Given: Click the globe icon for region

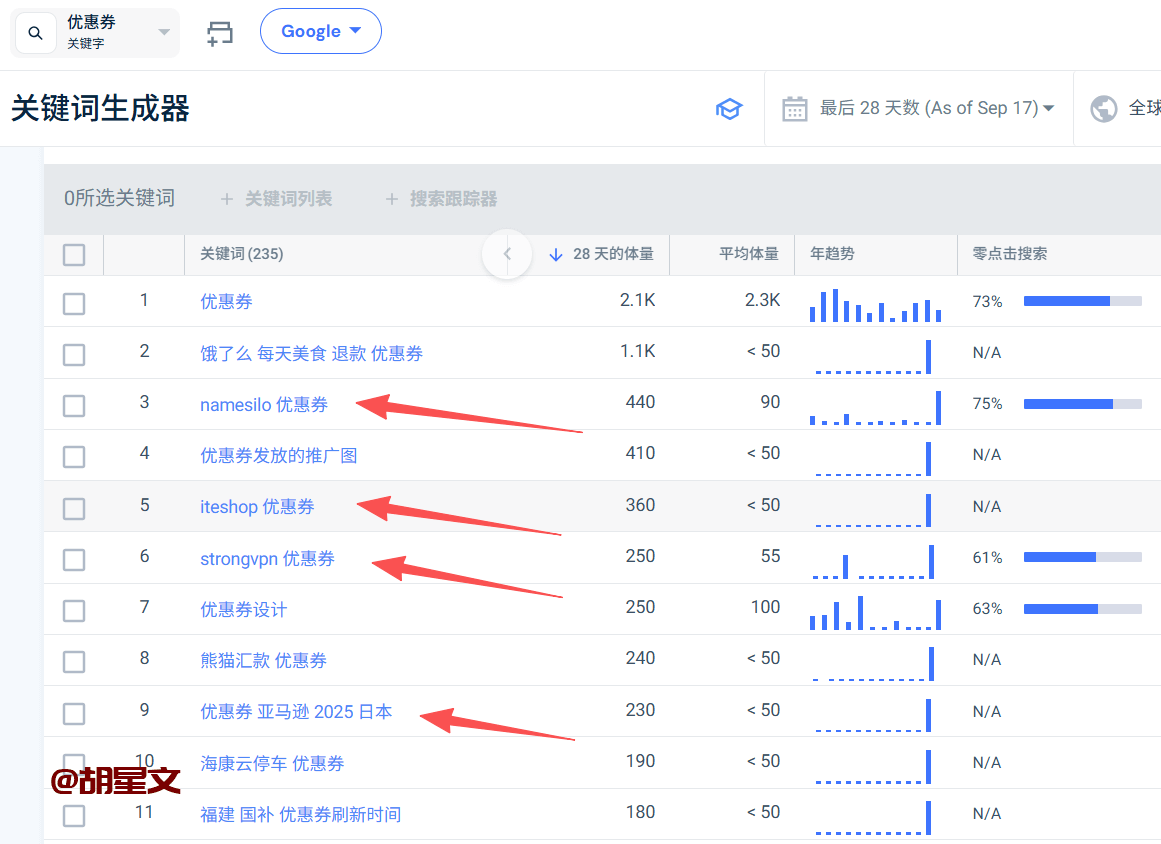Looking at the screenshot, I should 1103,109.
